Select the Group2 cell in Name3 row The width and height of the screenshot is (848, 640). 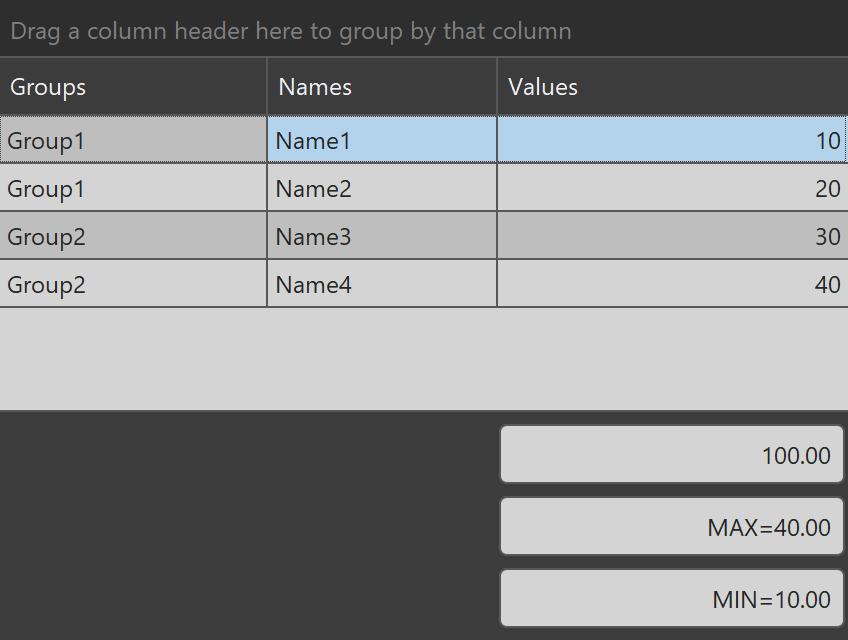[x=133, y=236]
